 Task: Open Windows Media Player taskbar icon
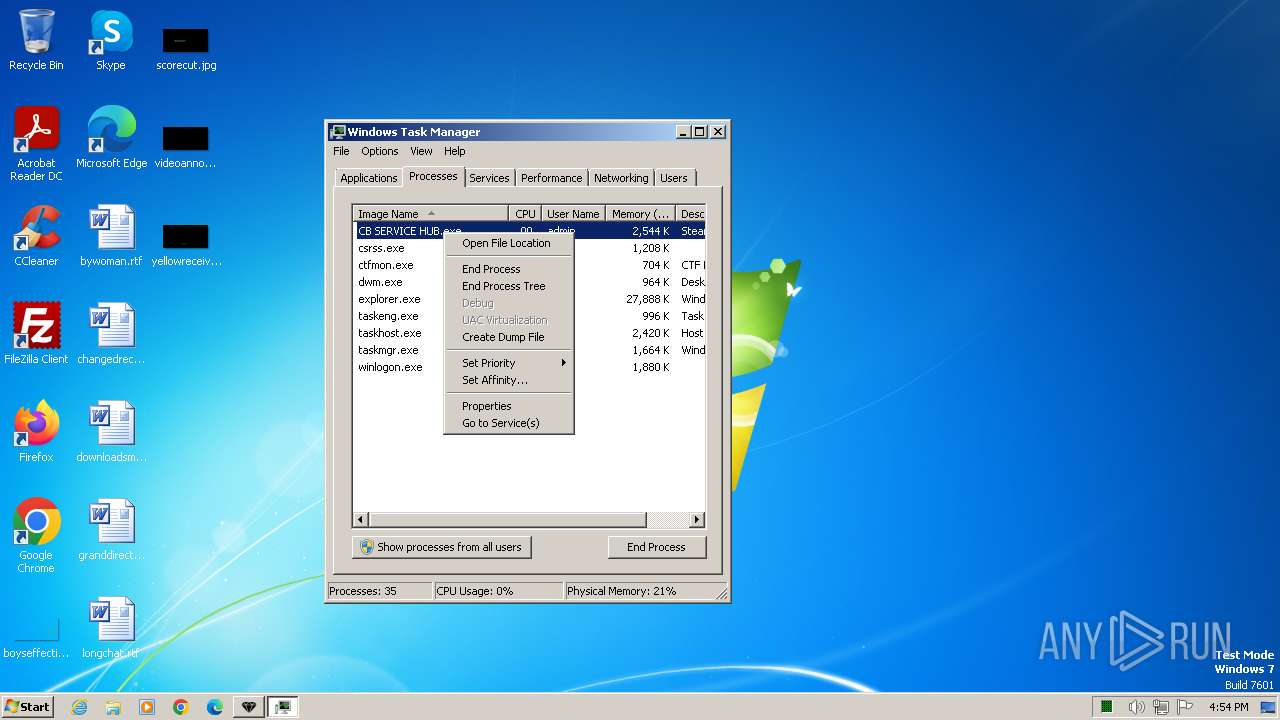tap(147, 707)
